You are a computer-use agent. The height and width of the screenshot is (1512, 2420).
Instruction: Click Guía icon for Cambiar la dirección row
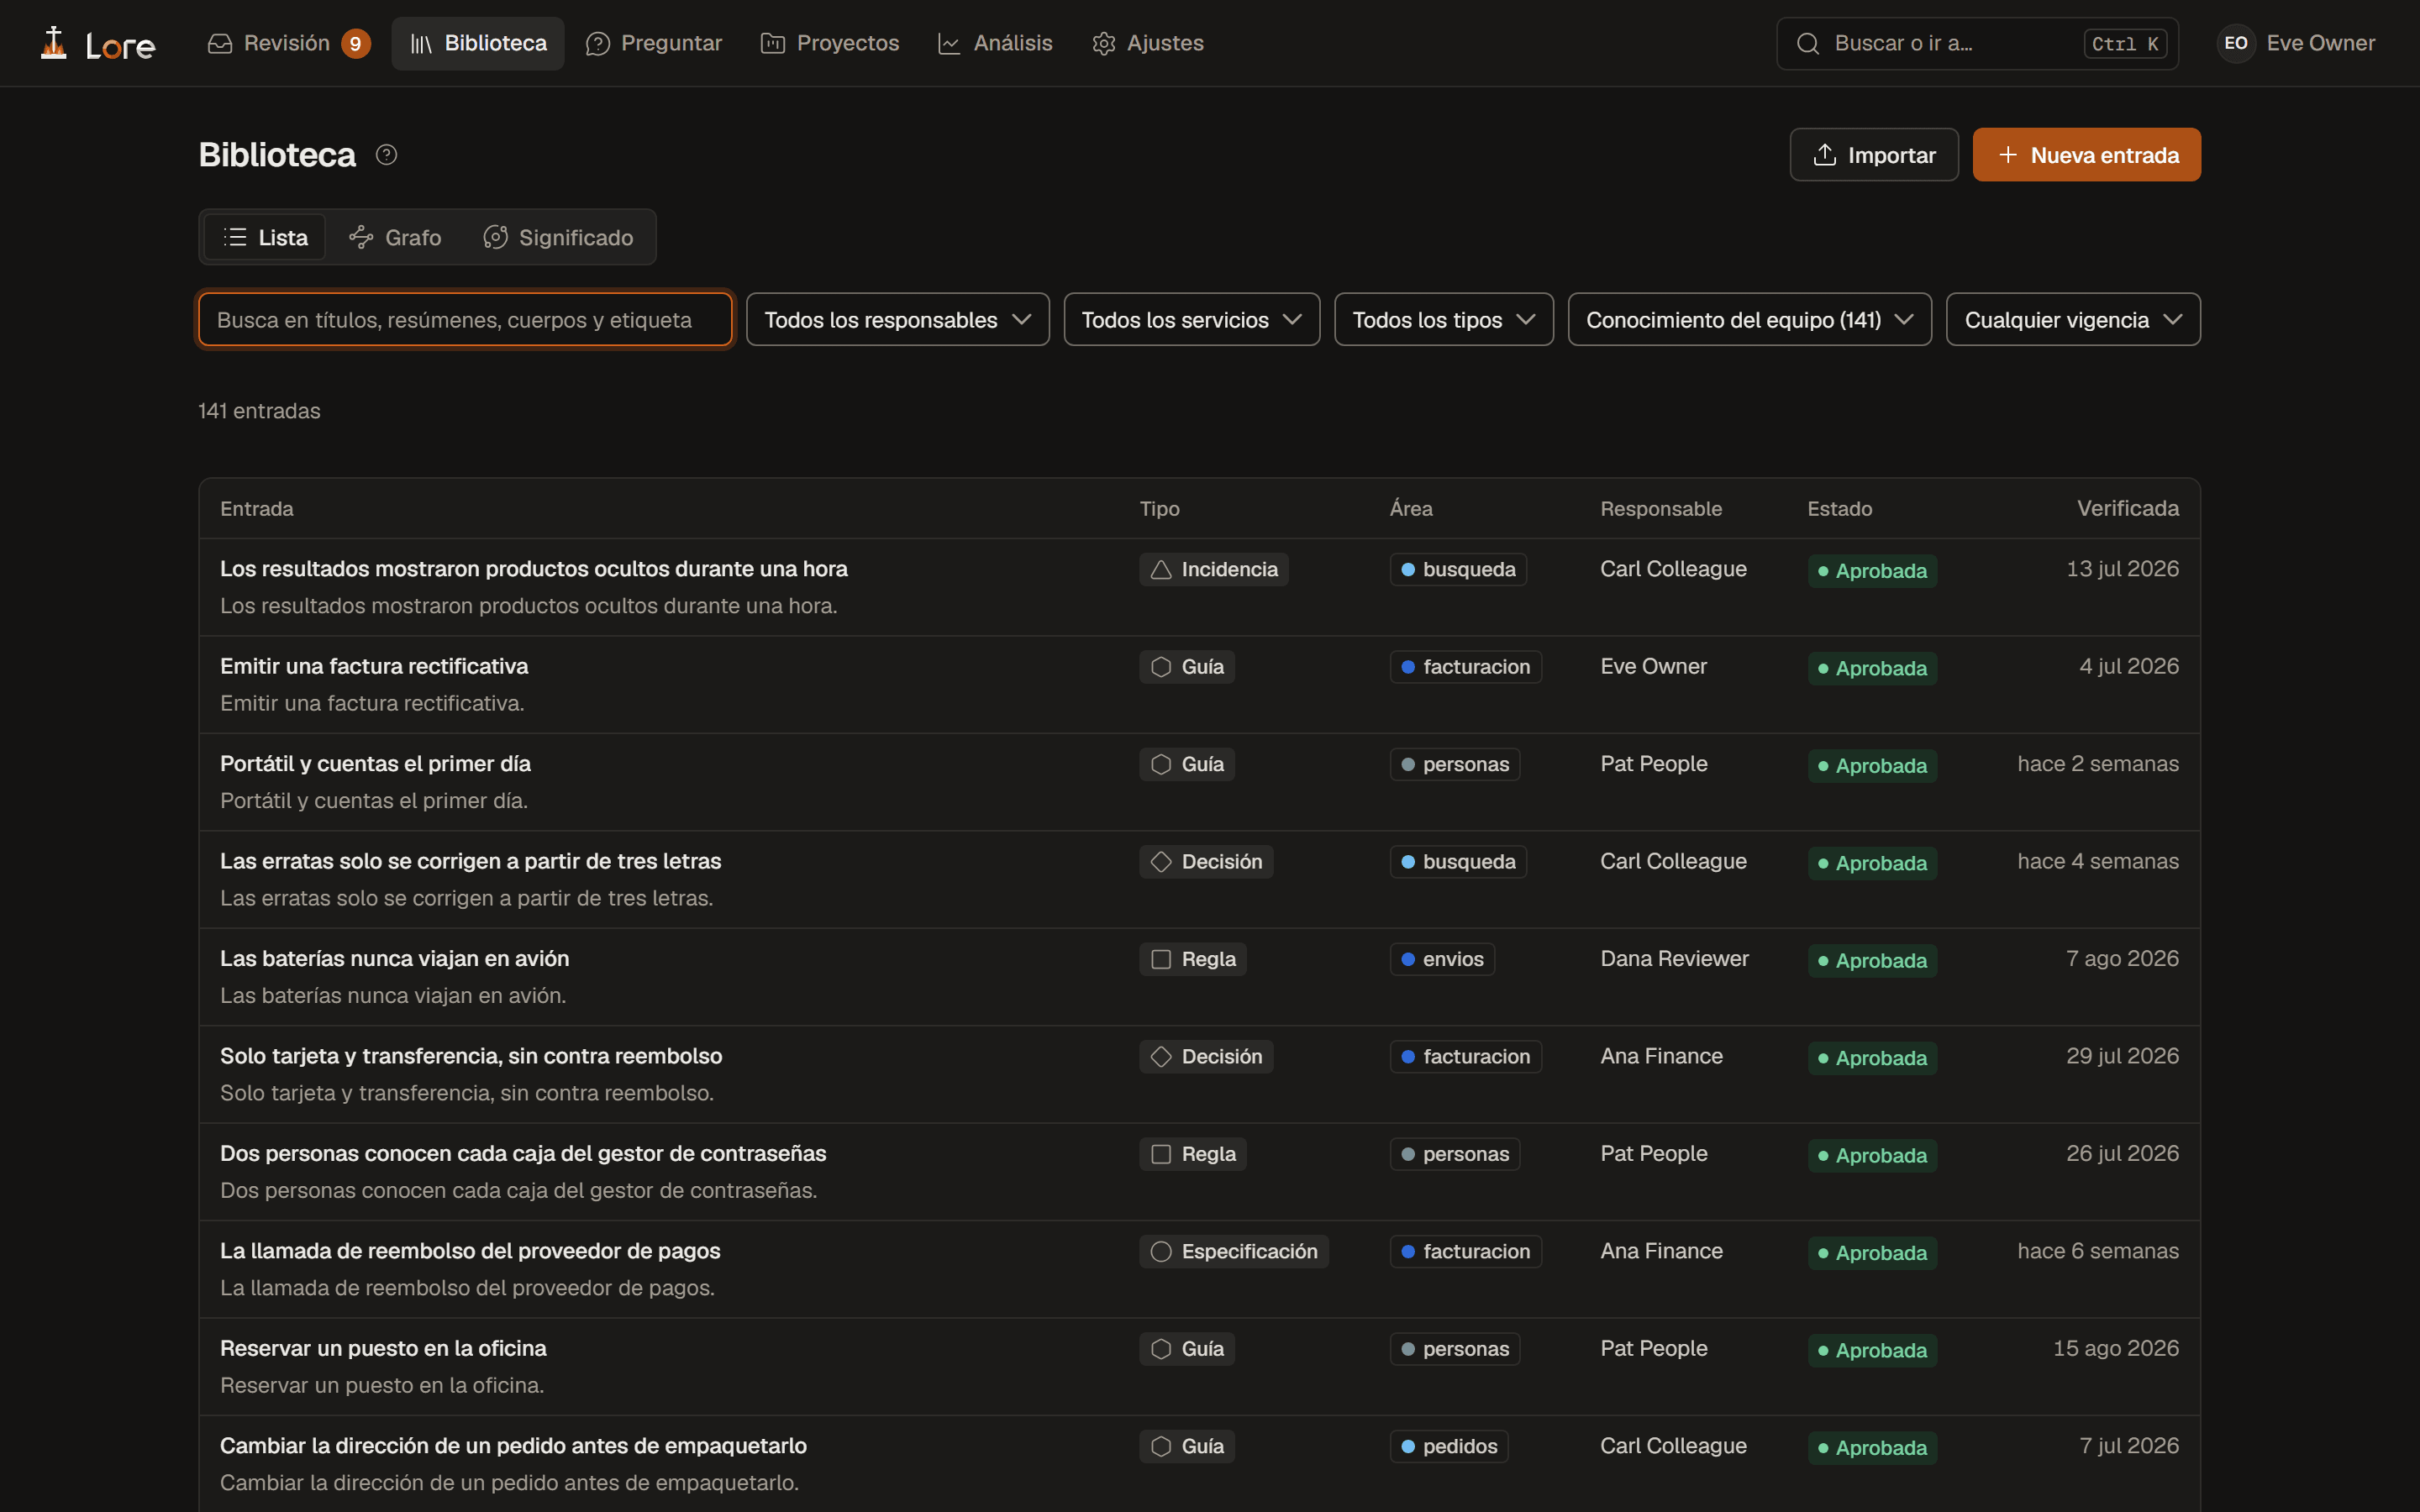1160,1447
